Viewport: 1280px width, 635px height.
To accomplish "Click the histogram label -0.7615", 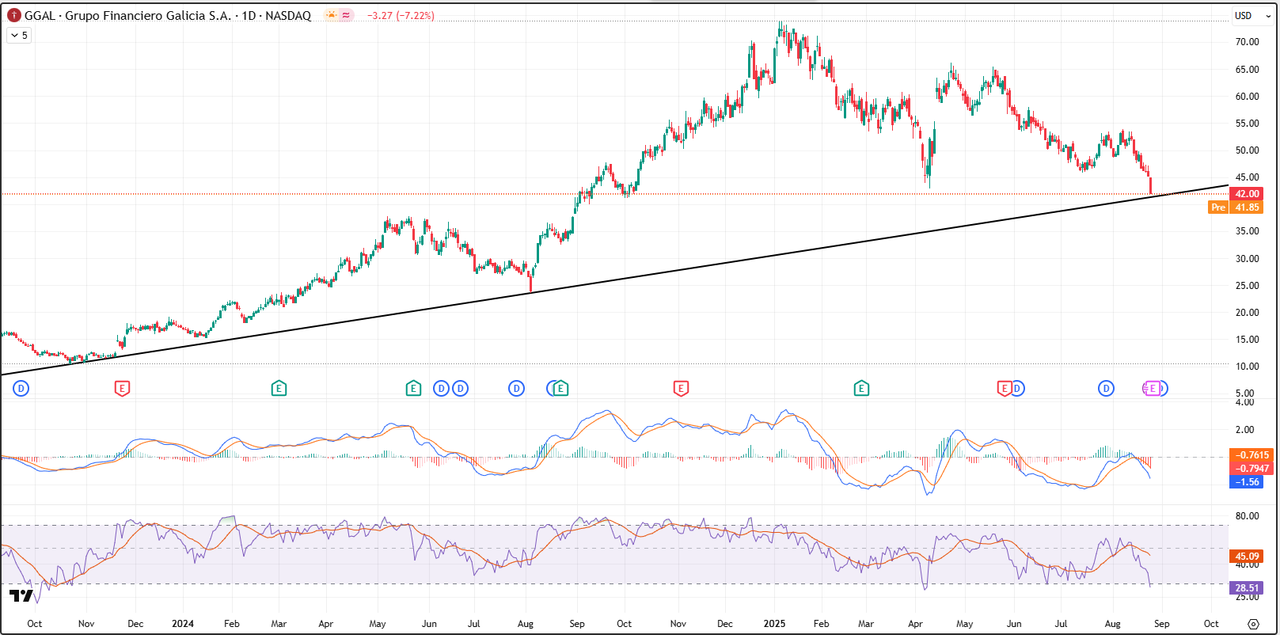I will [1252, 455].
